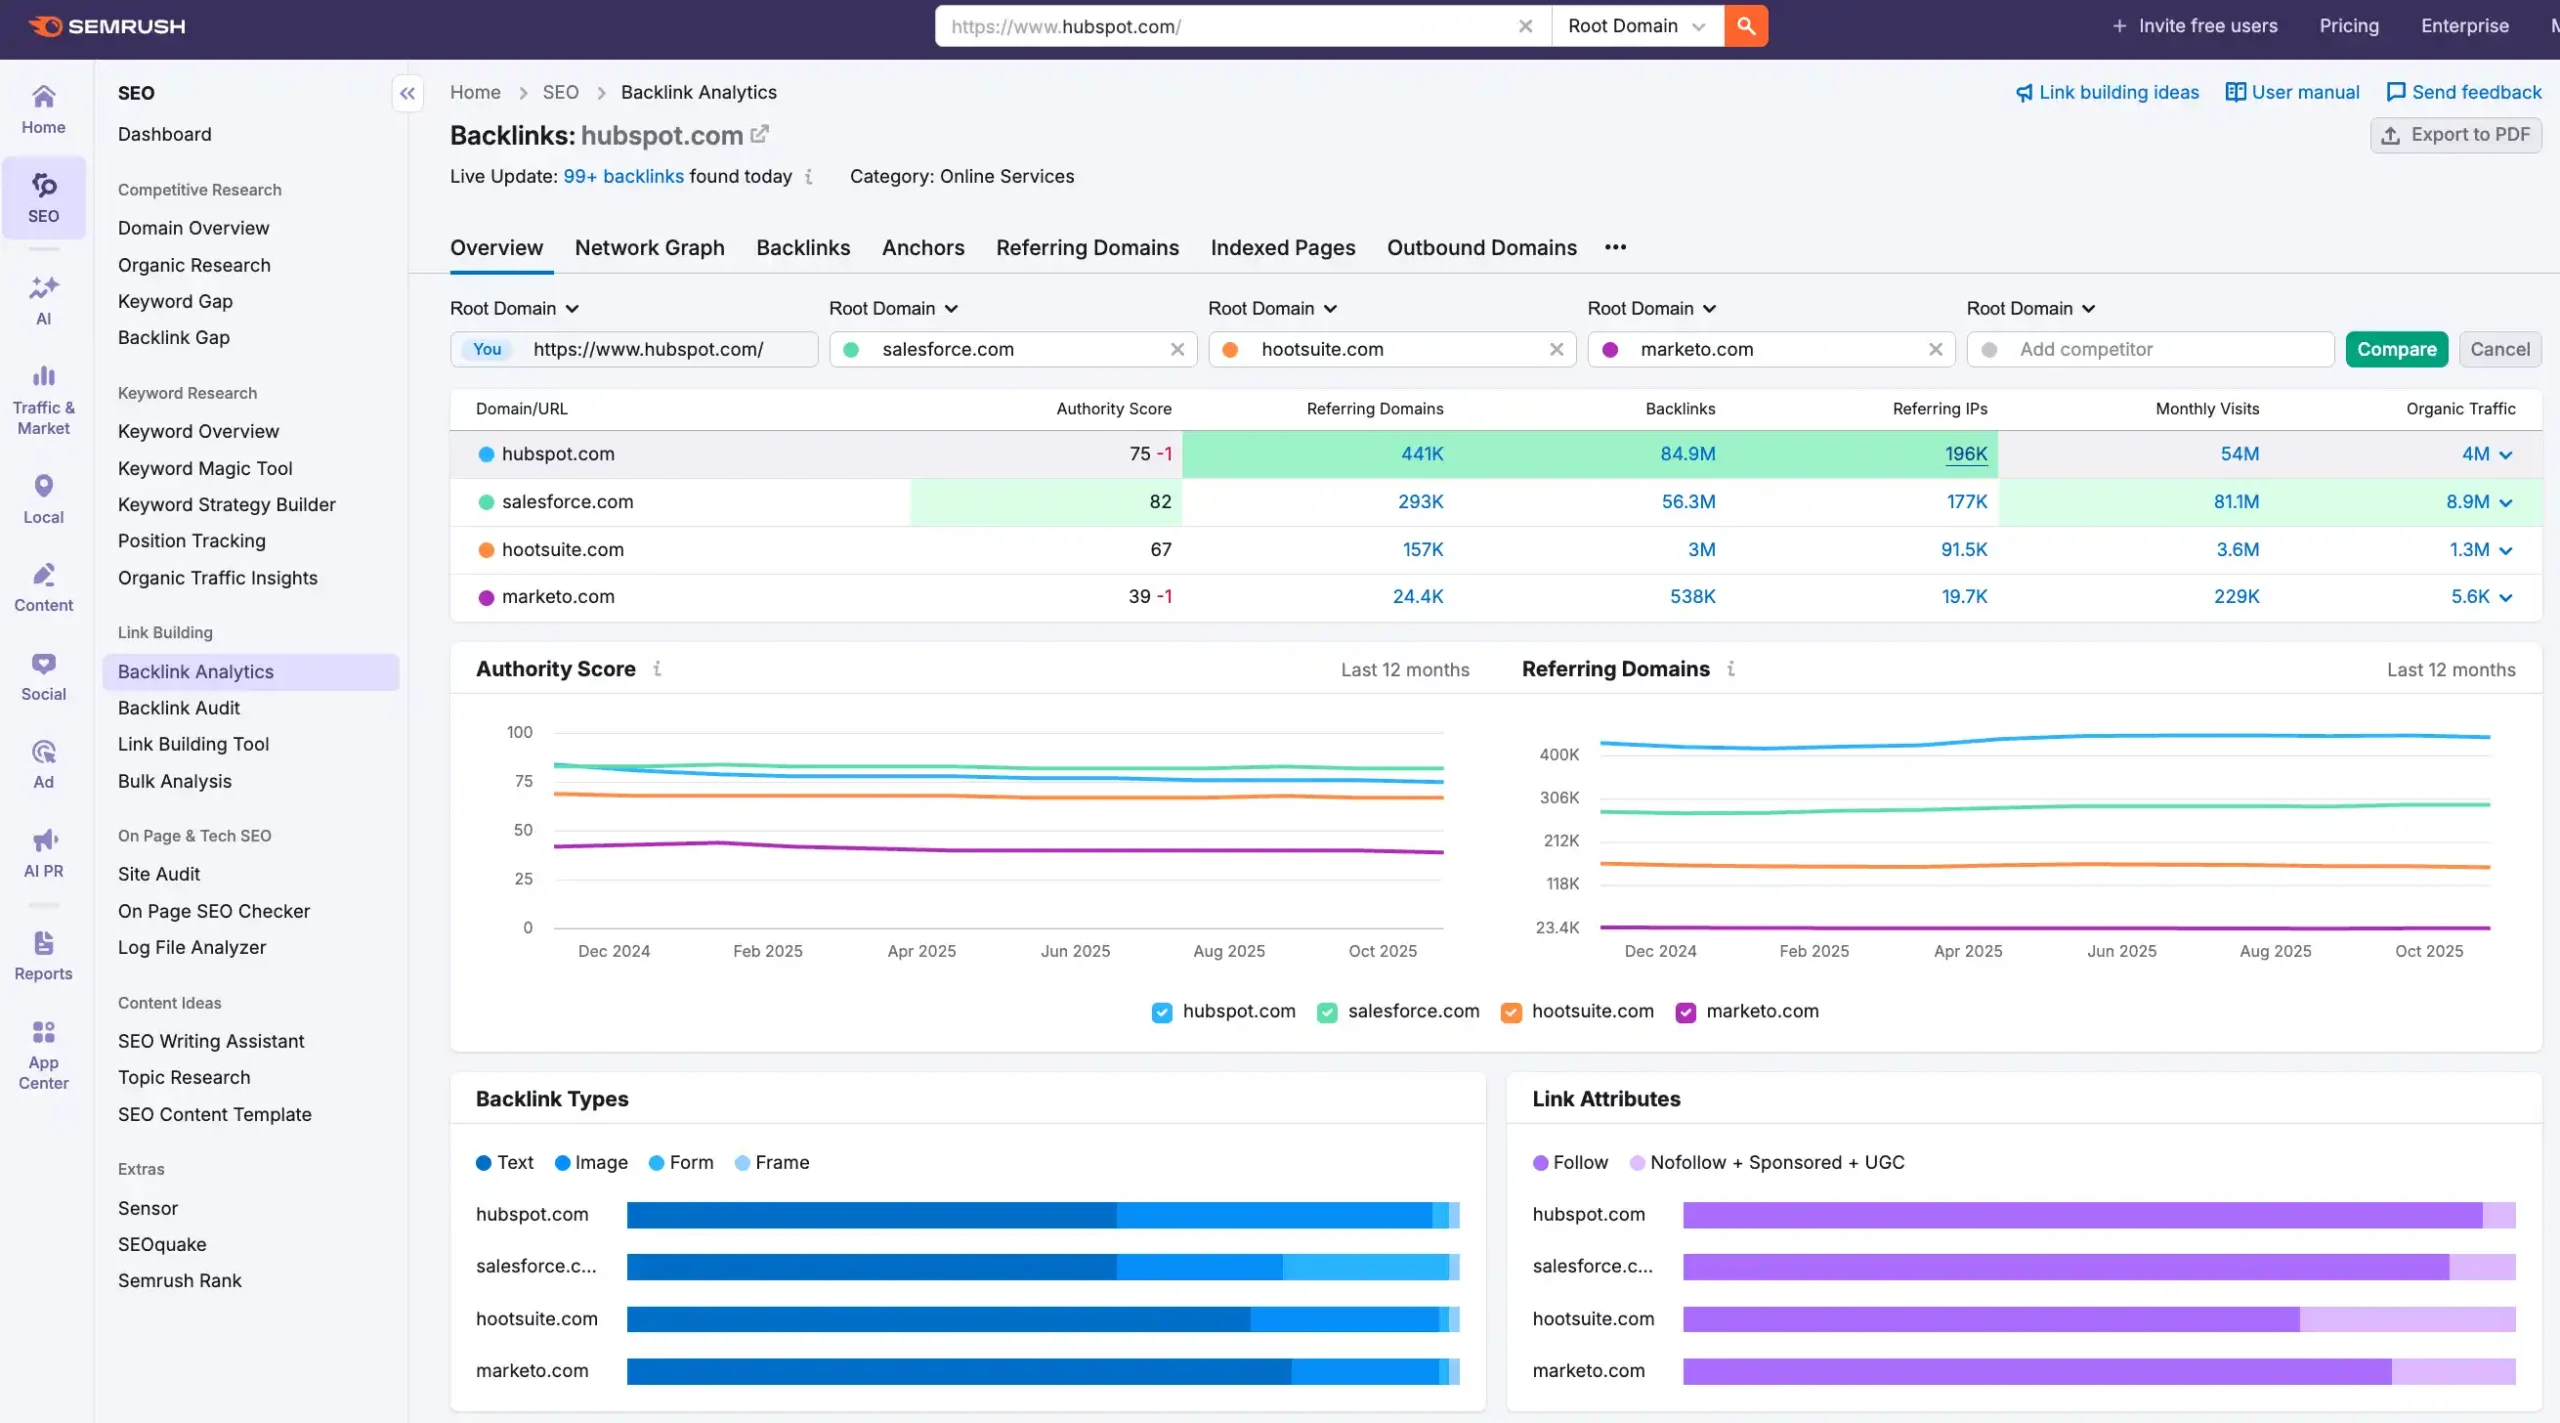
Task: Switch to the Network Graph tab
Action: click(649, 248)
